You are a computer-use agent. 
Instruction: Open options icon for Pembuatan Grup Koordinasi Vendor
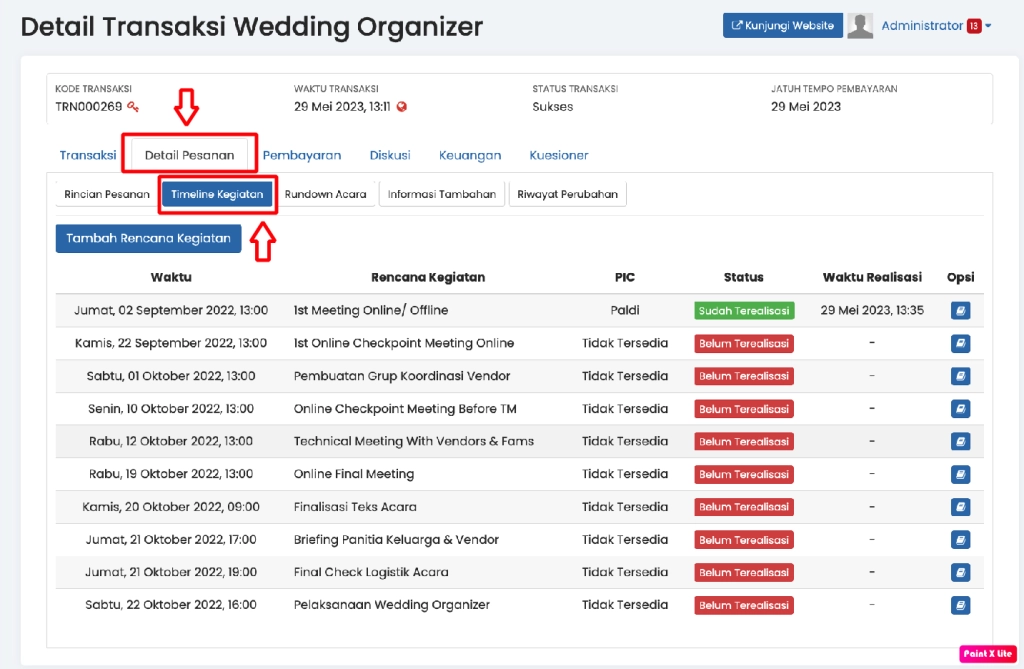(x=960, y=376)
